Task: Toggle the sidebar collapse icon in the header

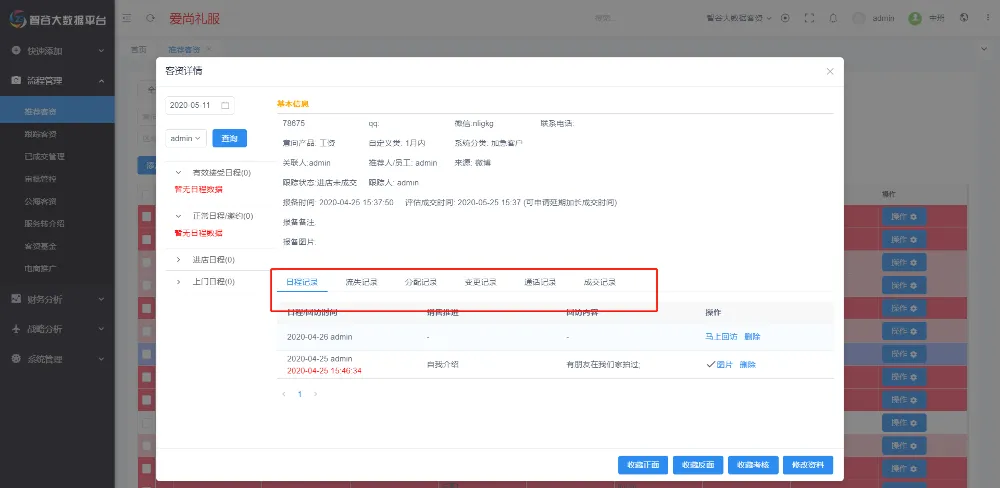Action: (125, 18)
